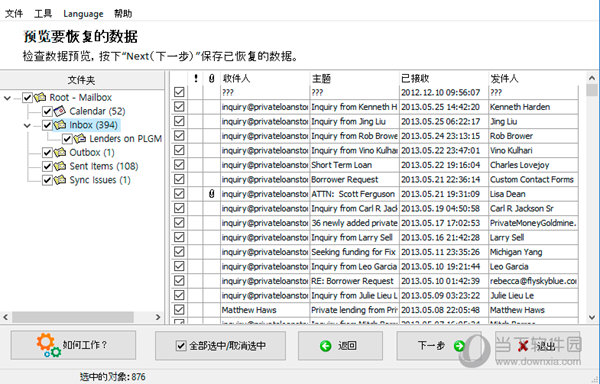Collapse the Inbox tree node
600x384 pixels.
tap(27, 125)
